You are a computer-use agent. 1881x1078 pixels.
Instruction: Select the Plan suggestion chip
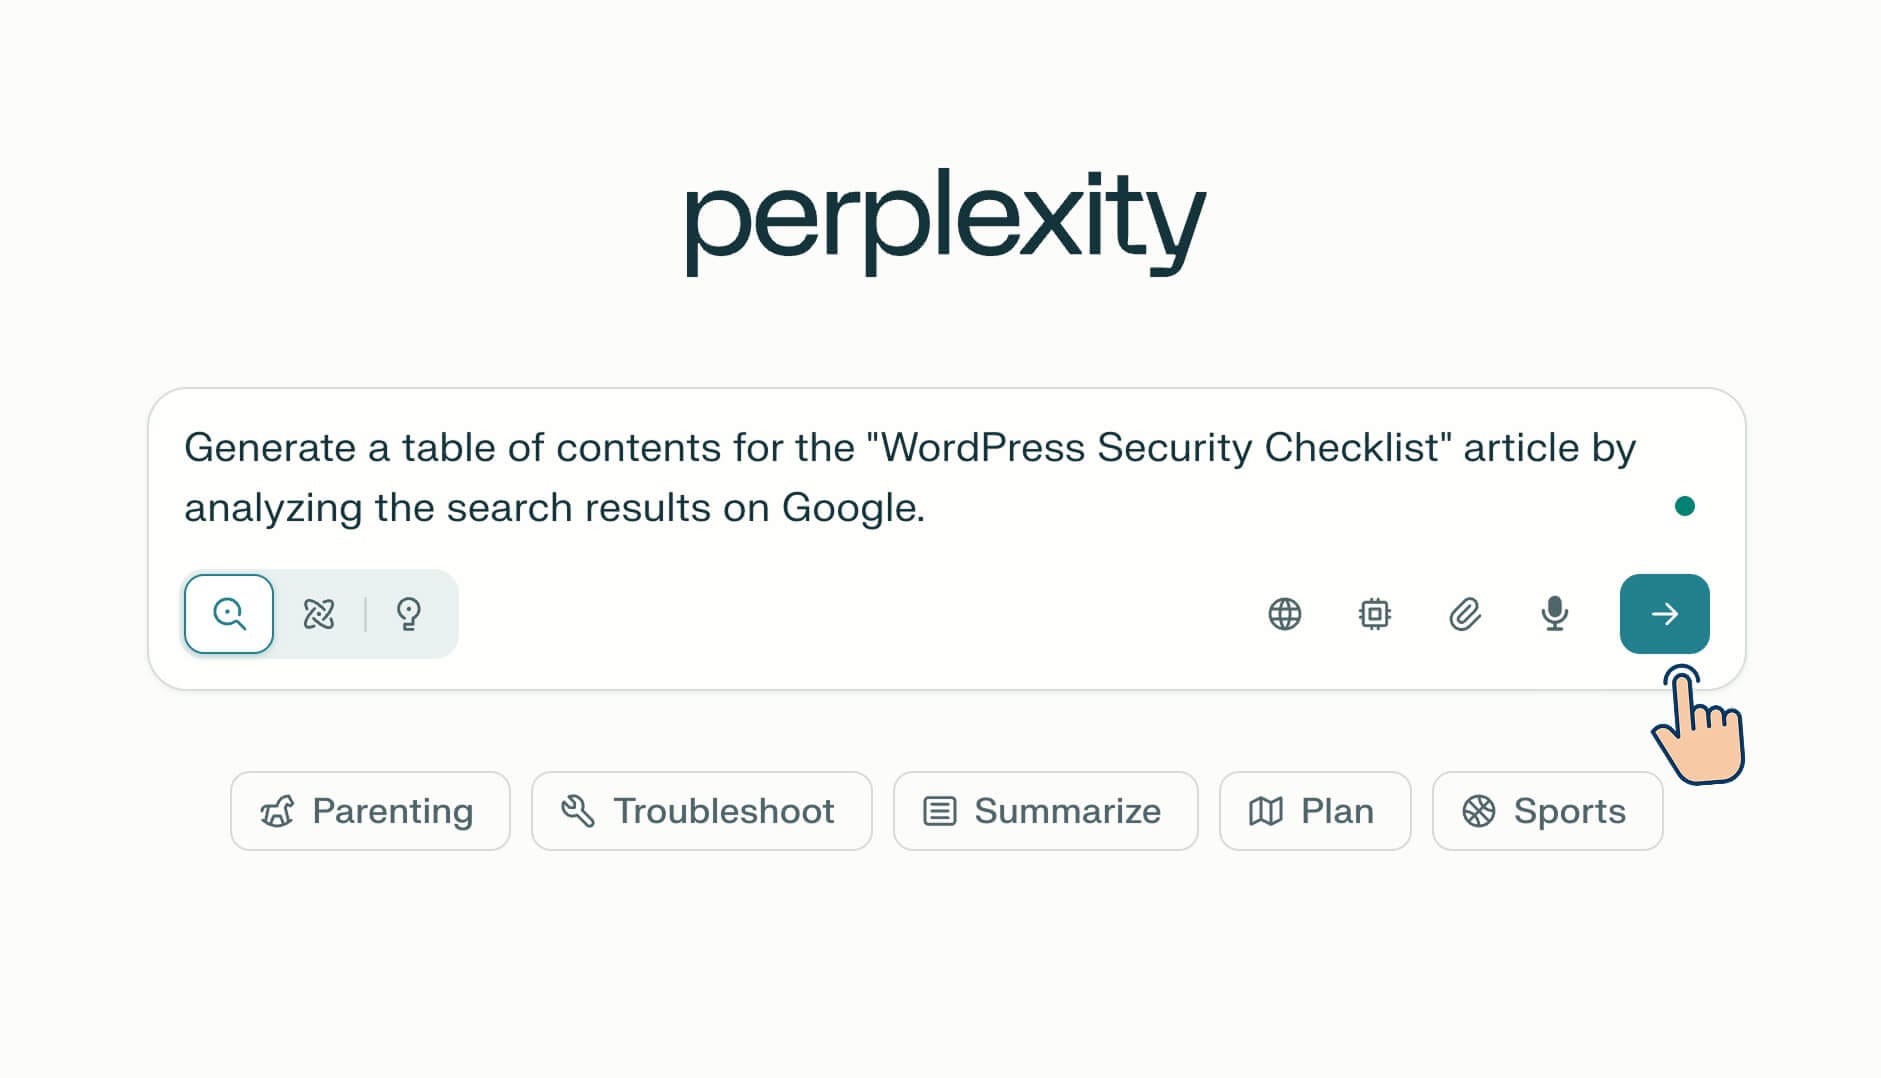tap(1314, 811)
